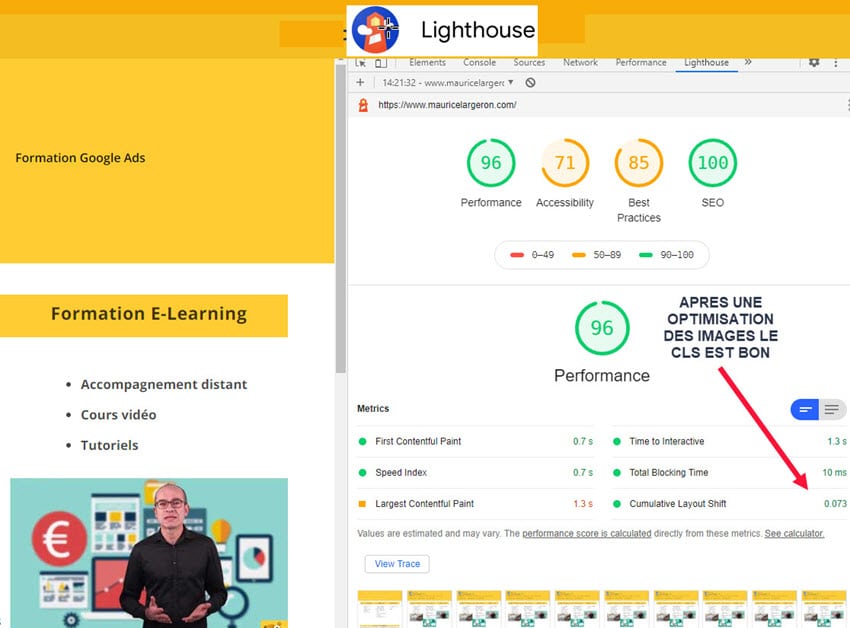Click the 0.073 CLS value
Image resolution: width=850 pixels, height=628 pixels.
[835, 504]
